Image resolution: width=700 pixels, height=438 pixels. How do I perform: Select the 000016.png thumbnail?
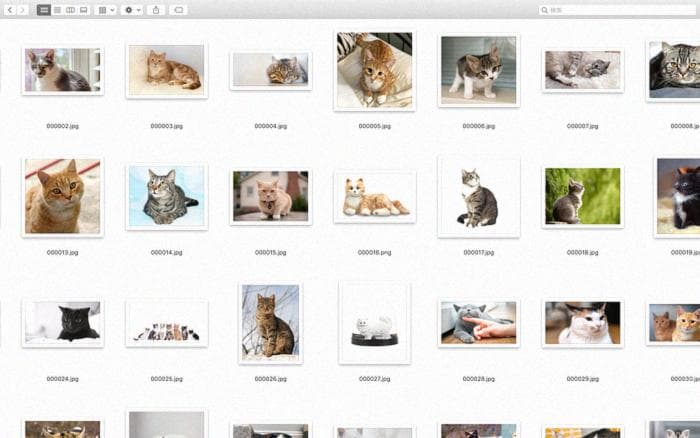[375, 196]
